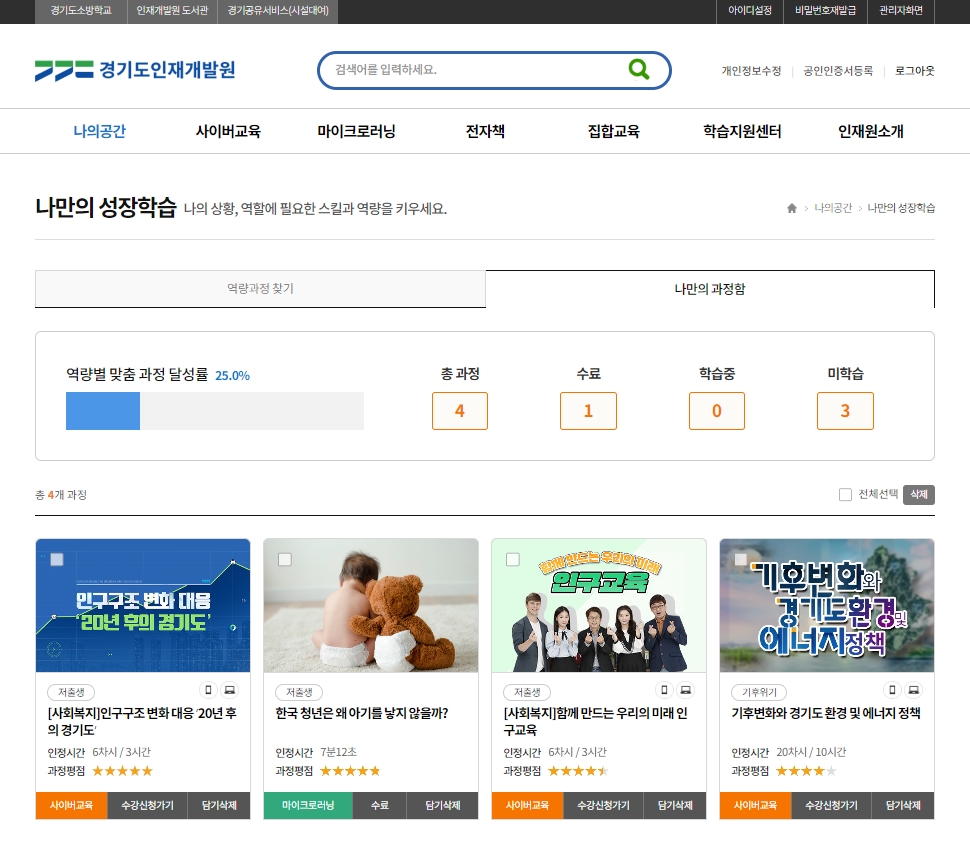Click the mobile device icon on the 한국 청년 card
Image resolution: width=970 pixels, height=843 pixels.
(437, 690)
